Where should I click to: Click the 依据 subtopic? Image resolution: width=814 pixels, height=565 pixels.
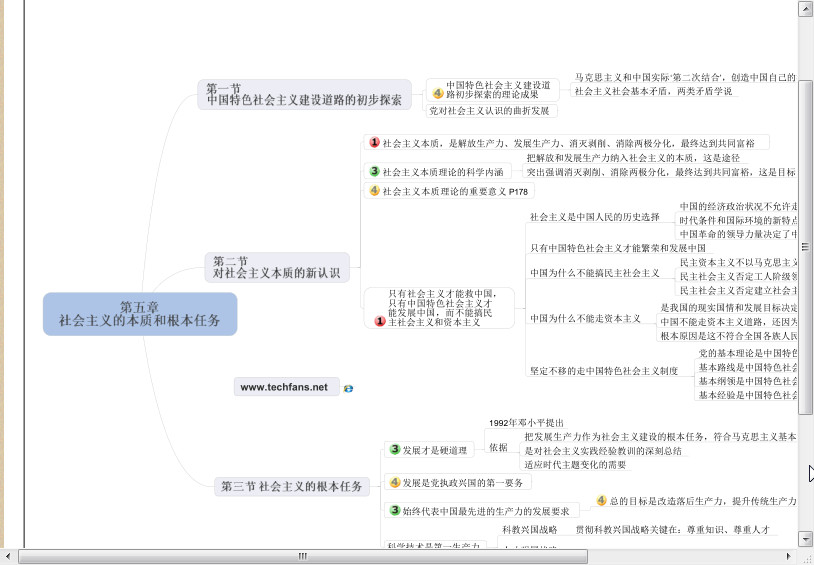click(498, 447)
